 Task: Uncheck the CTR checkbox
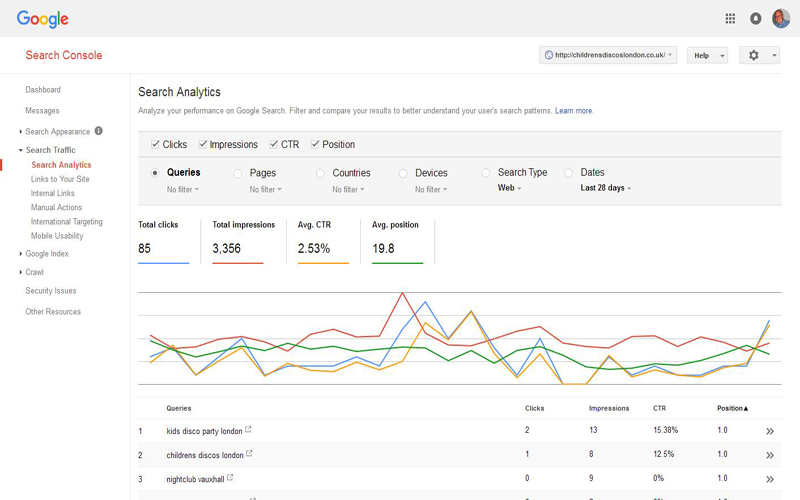273,144
